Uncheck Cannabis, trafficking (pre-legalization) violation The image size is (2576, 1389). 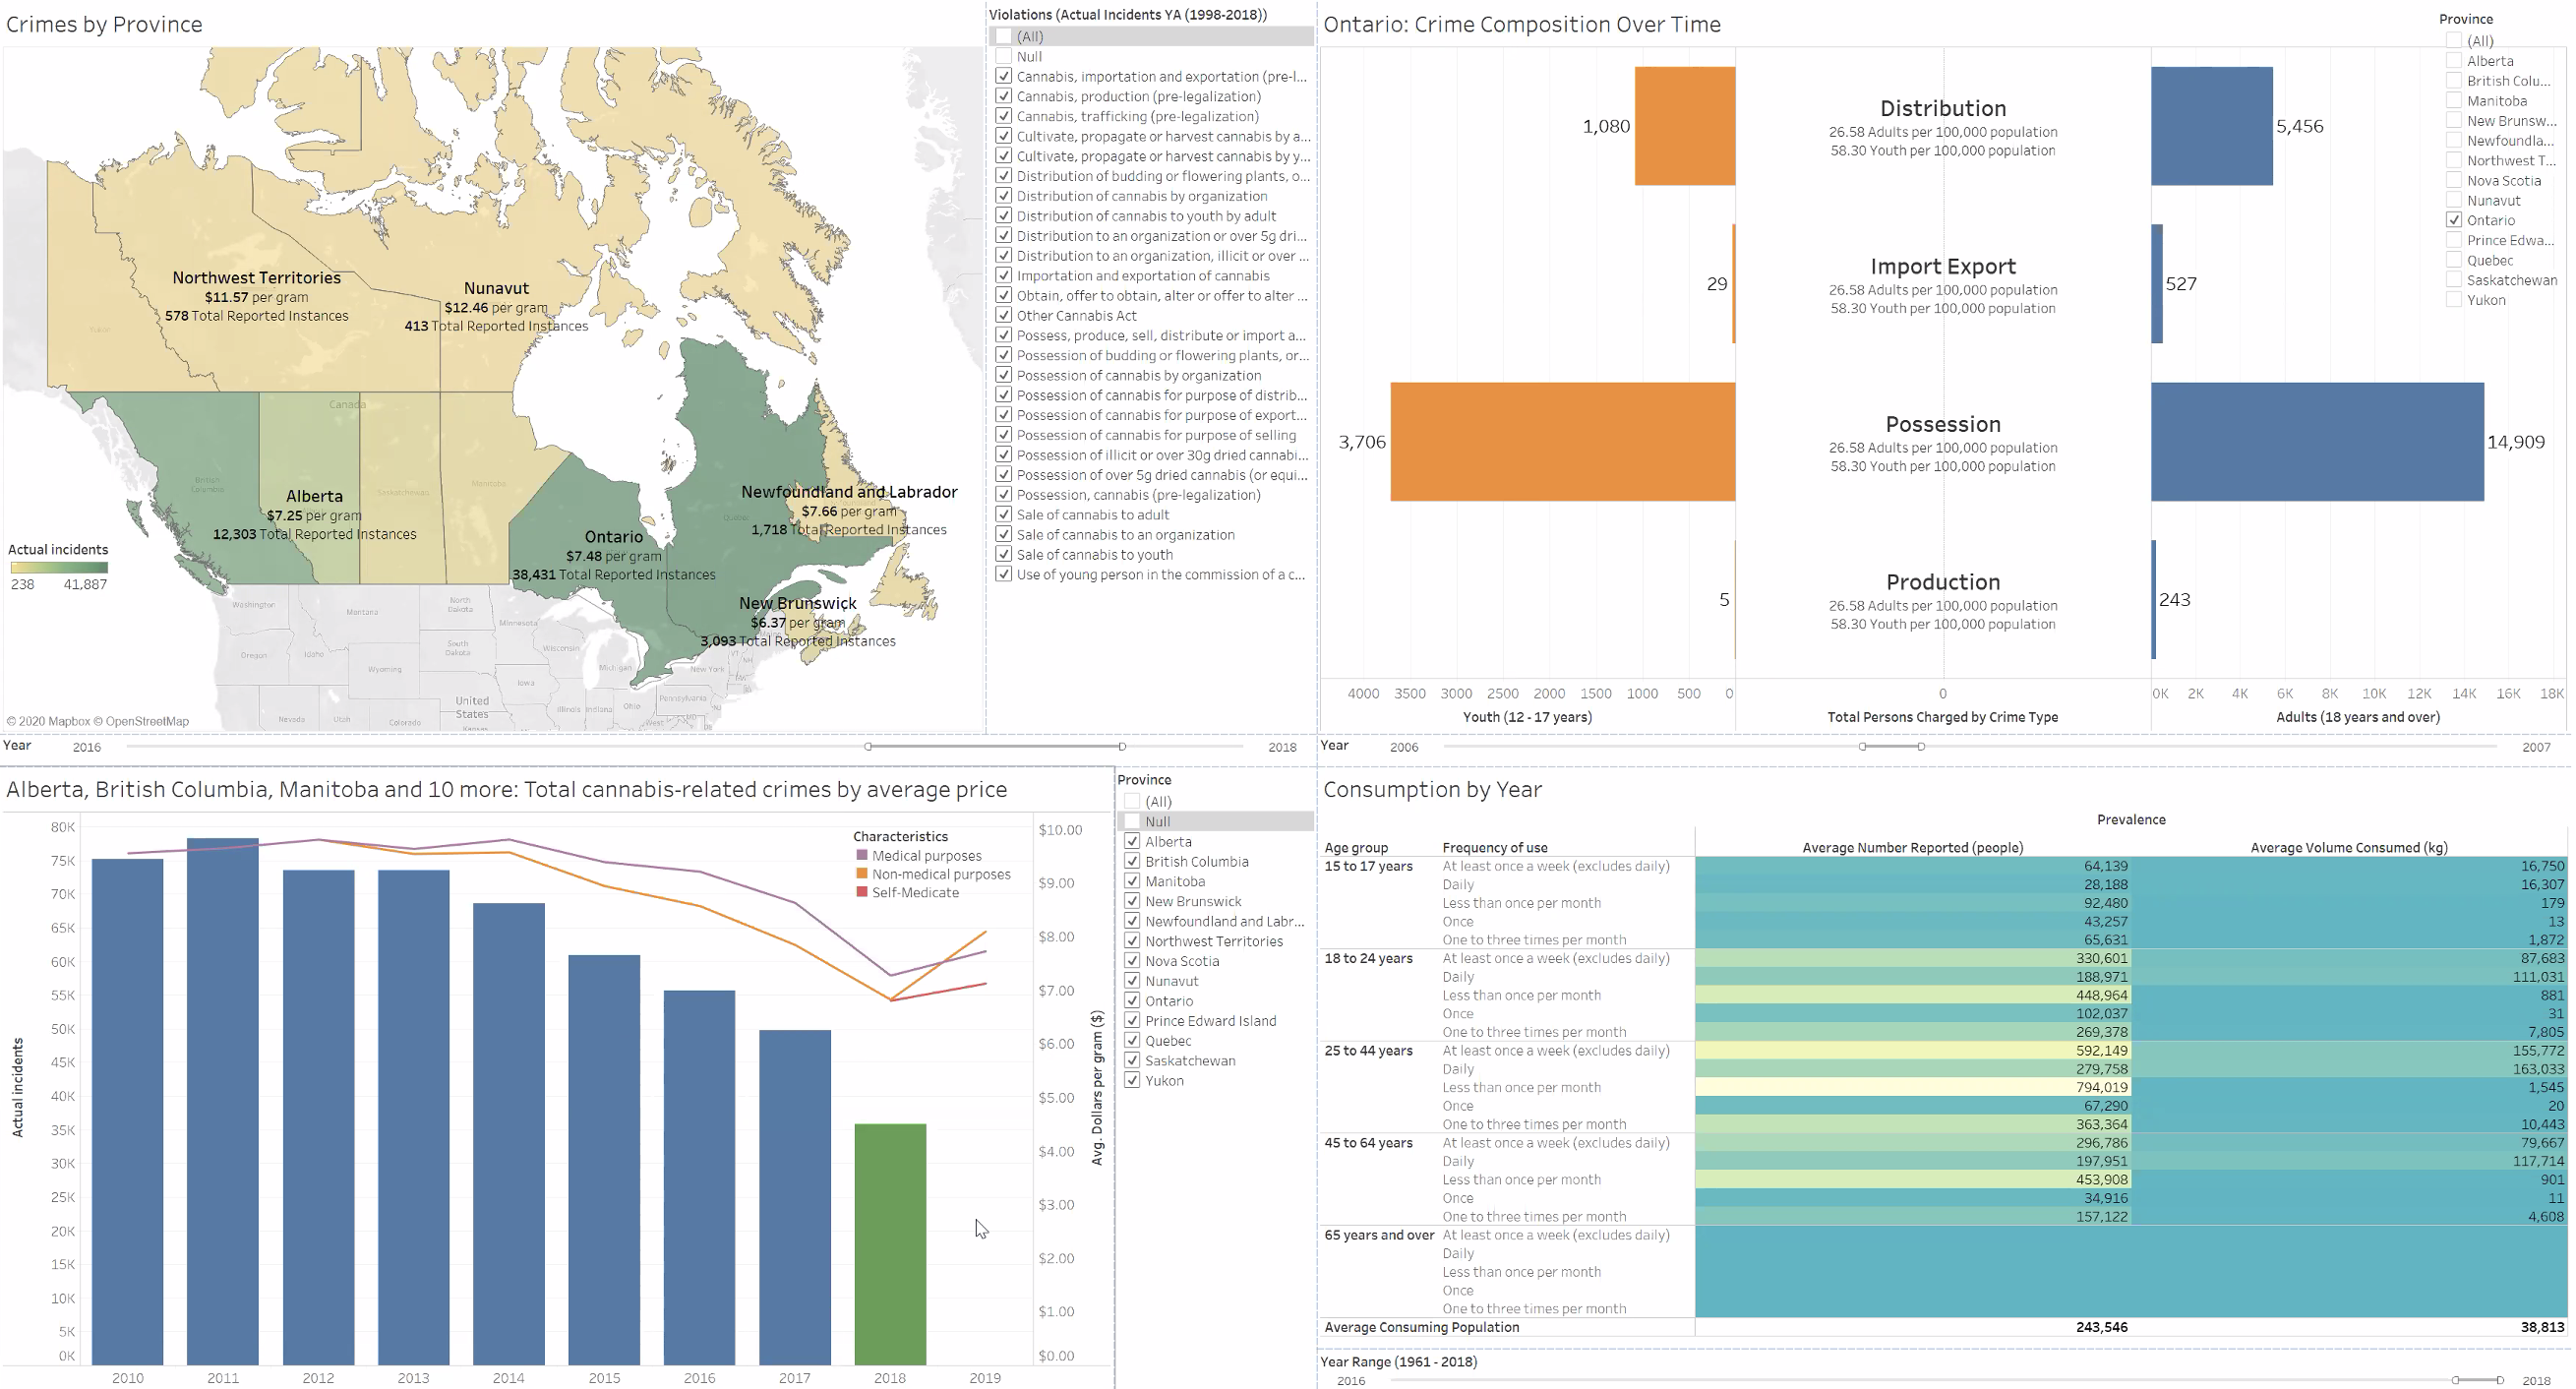click(1003, 116)
